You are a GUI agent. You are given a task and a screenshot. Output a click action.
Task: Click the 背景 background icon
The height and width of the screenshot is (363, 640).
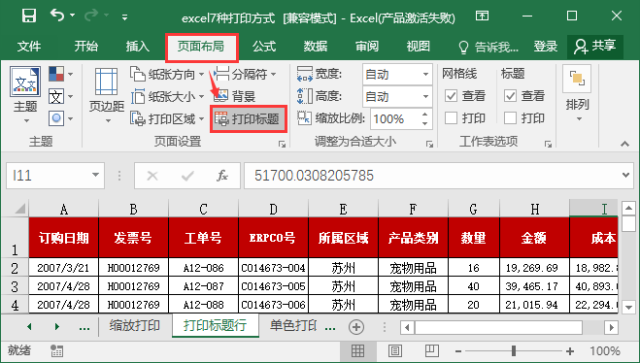pos(221,96)
